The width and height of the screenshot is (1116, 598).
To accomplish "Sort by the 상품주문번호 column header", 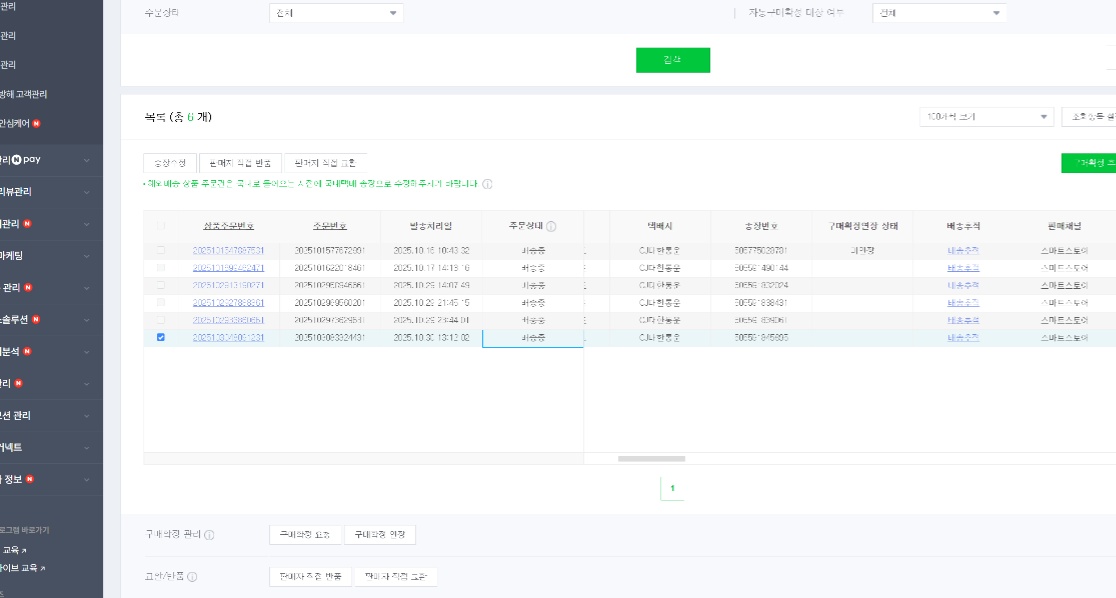I will (228, 226).
